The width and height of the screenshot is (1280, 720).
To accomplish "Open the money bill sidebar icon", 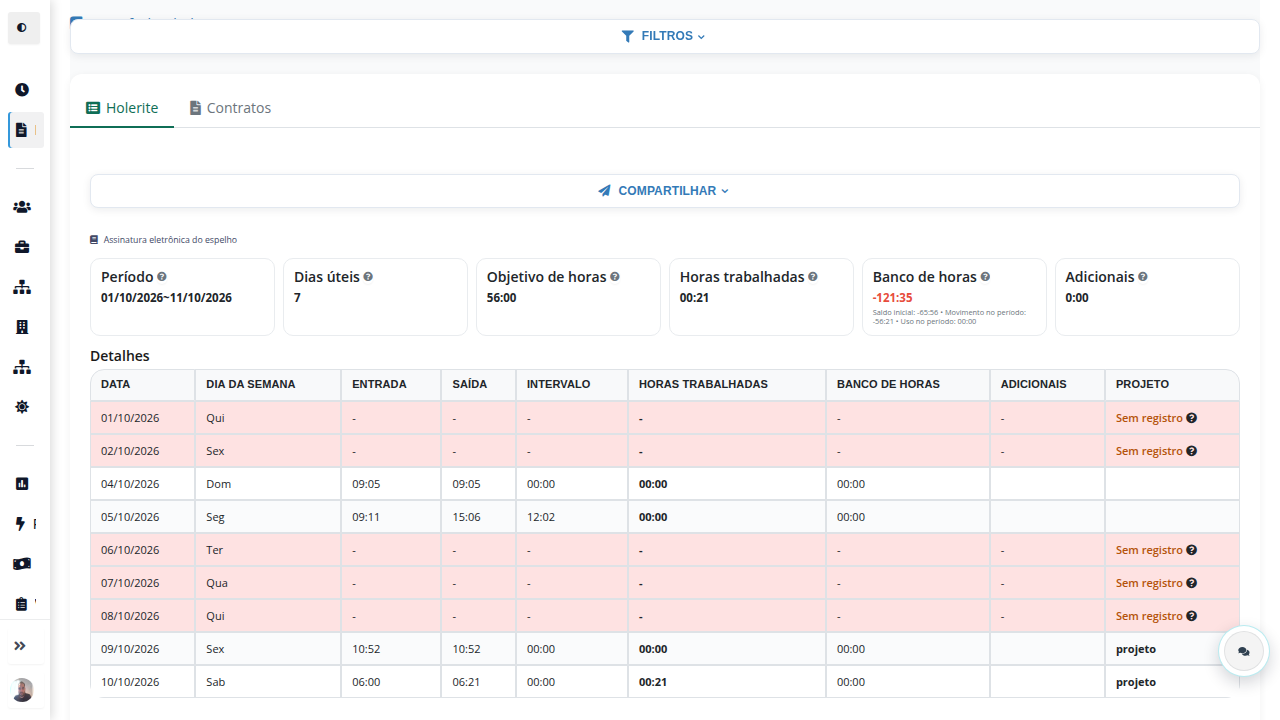I will 22,564.
